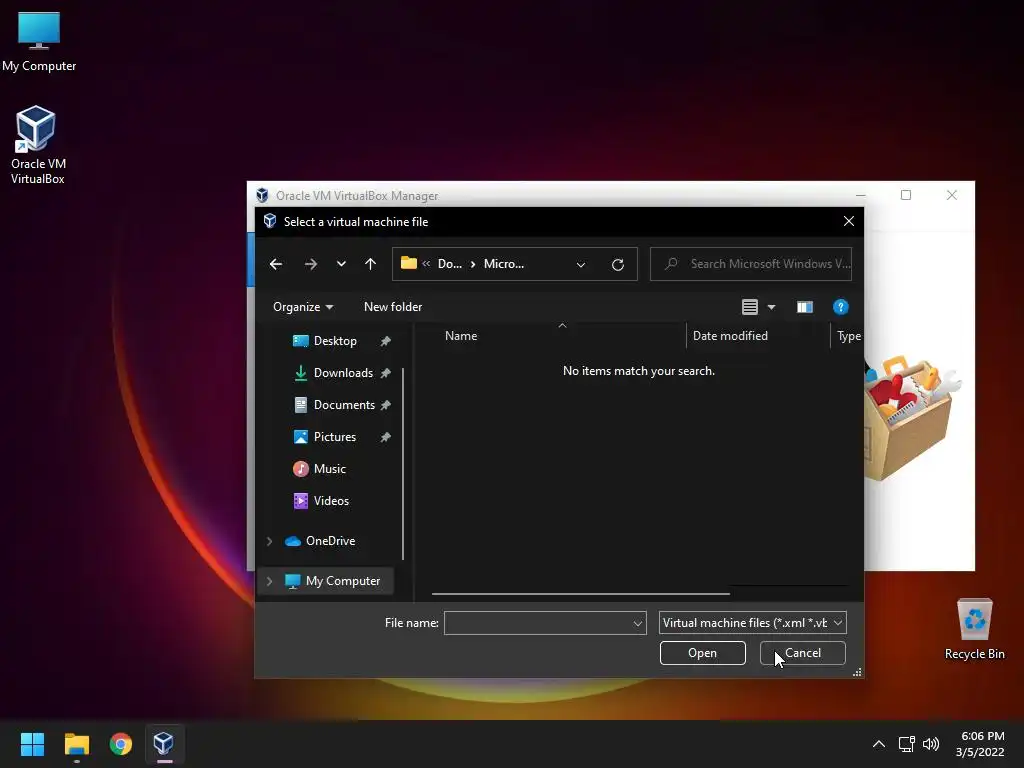Select Videos in the navigation pane
Viewport: 1024px width, 768px height.
pos(331,501)
